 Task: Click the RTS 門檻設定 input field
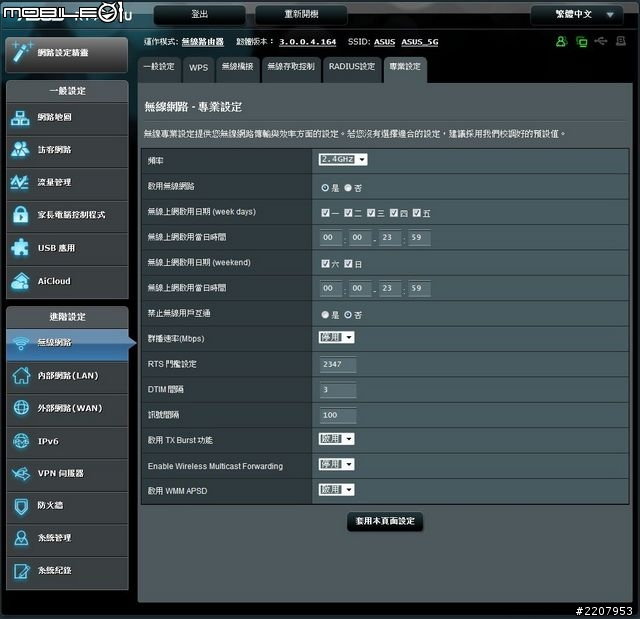(x=338, y=364)
